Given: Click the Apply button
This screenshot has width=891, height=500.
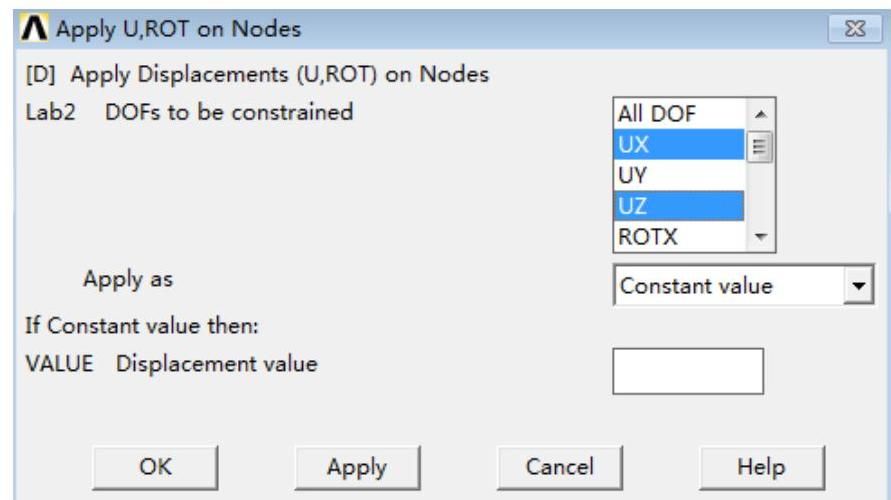Looking at the screenshot, I should click(x=357, y=466).
